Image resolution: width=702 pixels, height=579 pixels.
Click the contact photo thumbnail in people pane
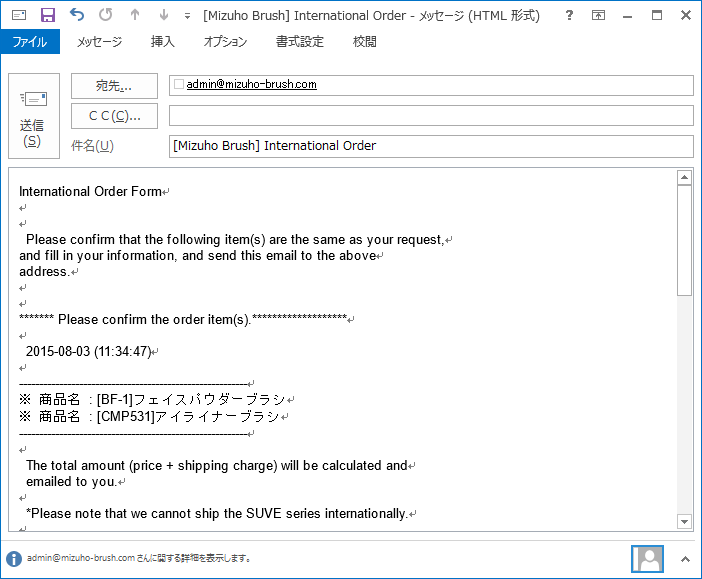click(x=647, y=558)
